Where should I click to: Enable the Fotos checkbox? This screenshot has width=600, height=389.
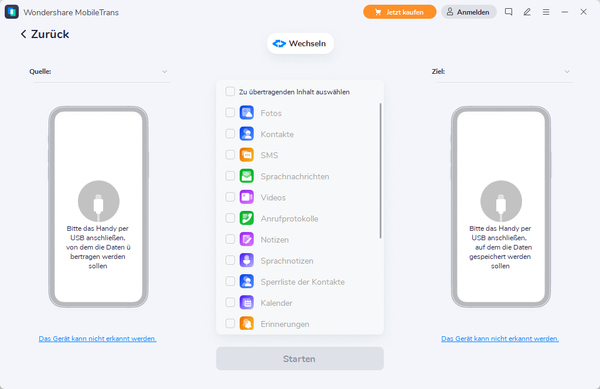pyautogui.click(x=230, y=112)
